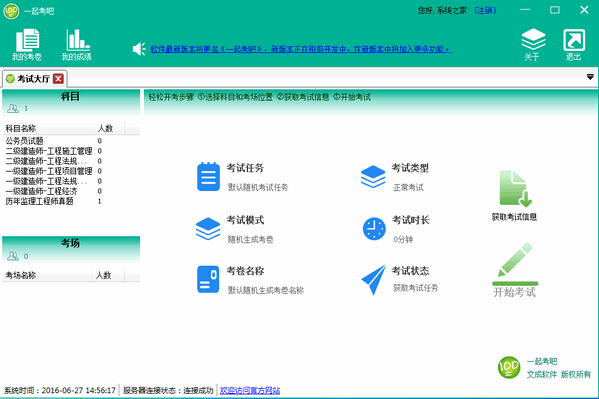
Task: Open the 我的考卷 toolbar icon
Action: (27, 40)
